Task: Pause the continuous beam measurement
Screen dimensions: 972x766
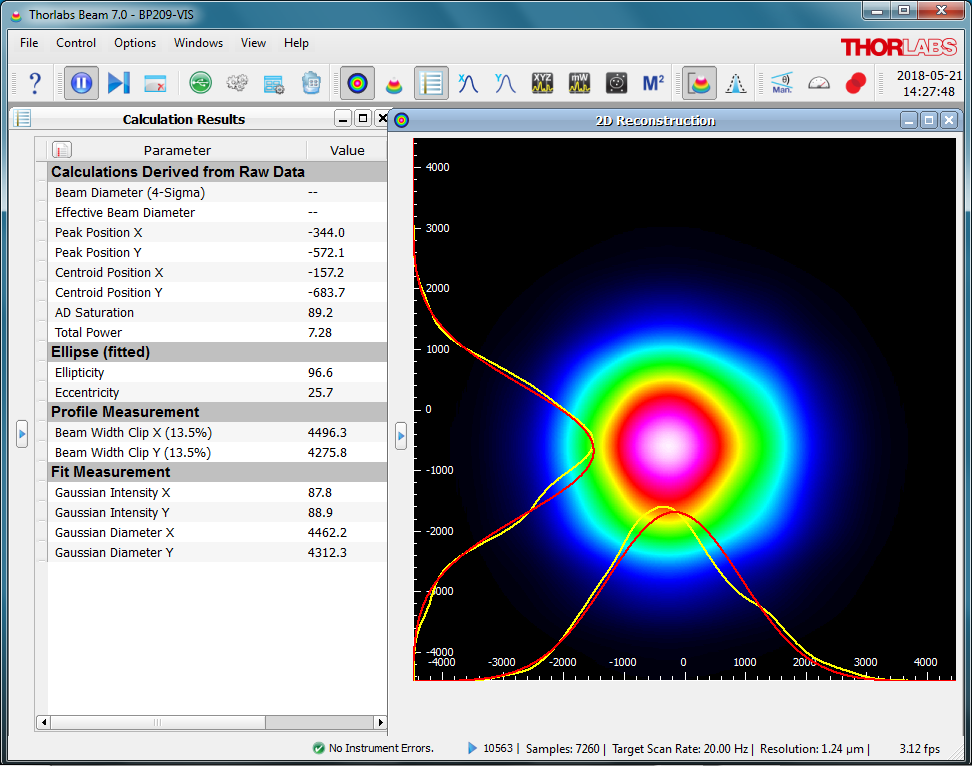Action: tap(82, 83)
